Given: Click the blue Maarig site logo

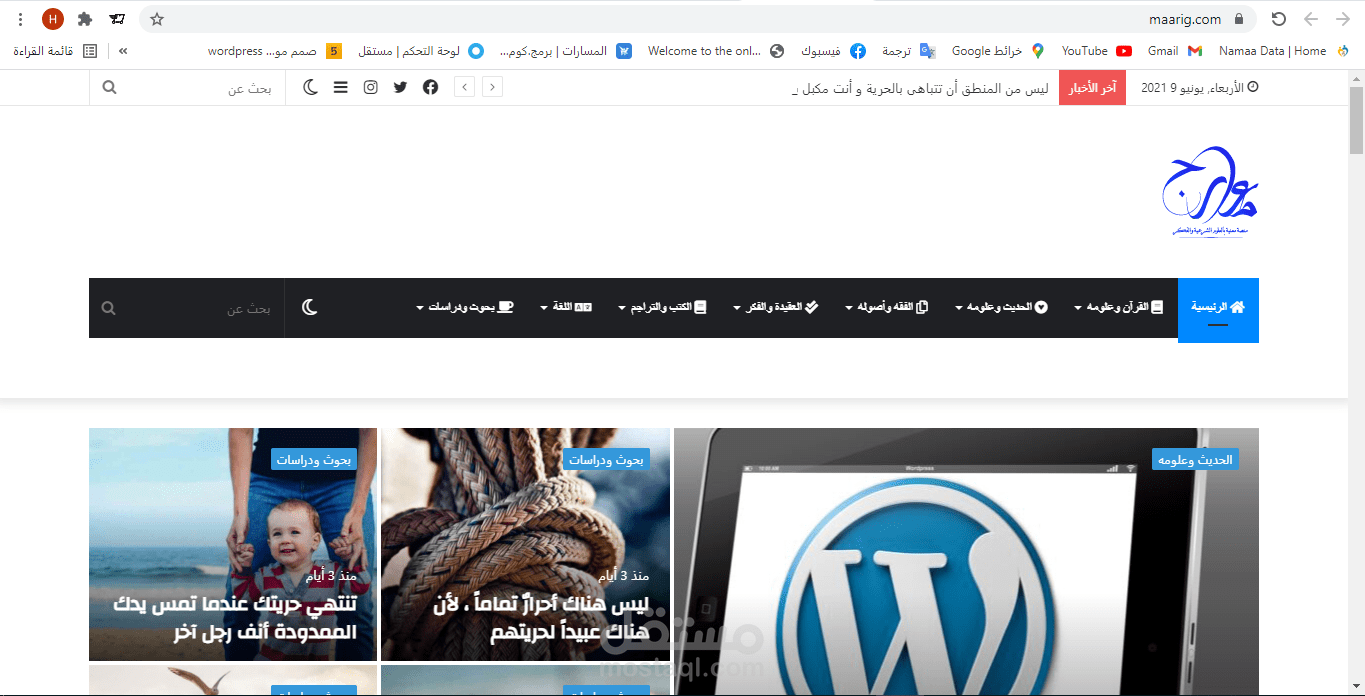Looking at the screenshot, I should coord(1211,190).
